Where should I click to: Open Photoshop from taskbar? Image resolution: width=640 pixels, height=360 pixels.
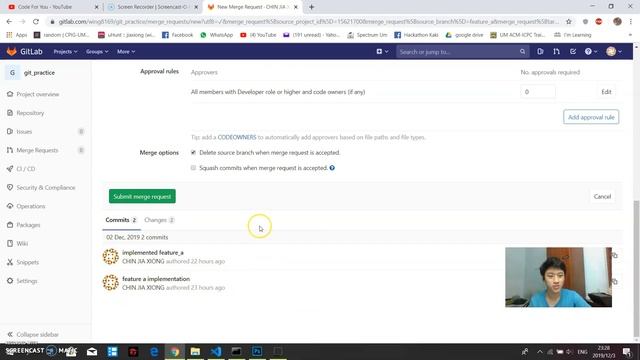[x=257, y=351]
